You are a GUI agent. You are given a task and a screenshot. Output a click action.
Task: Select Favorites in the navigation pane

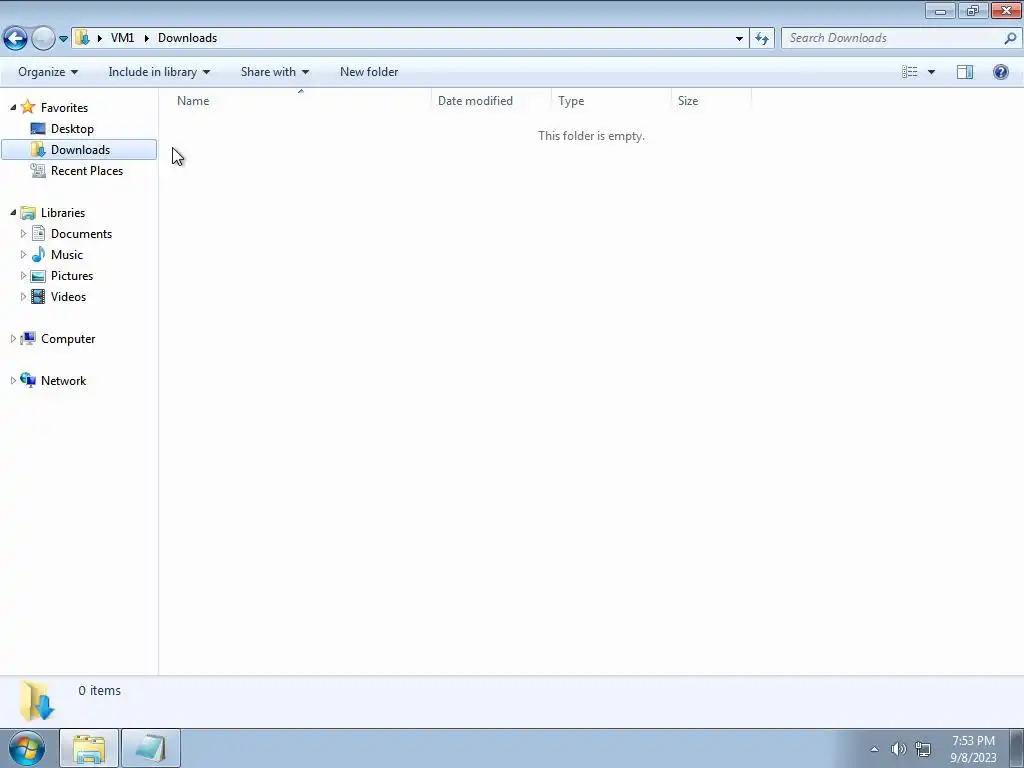coord(64,108)
